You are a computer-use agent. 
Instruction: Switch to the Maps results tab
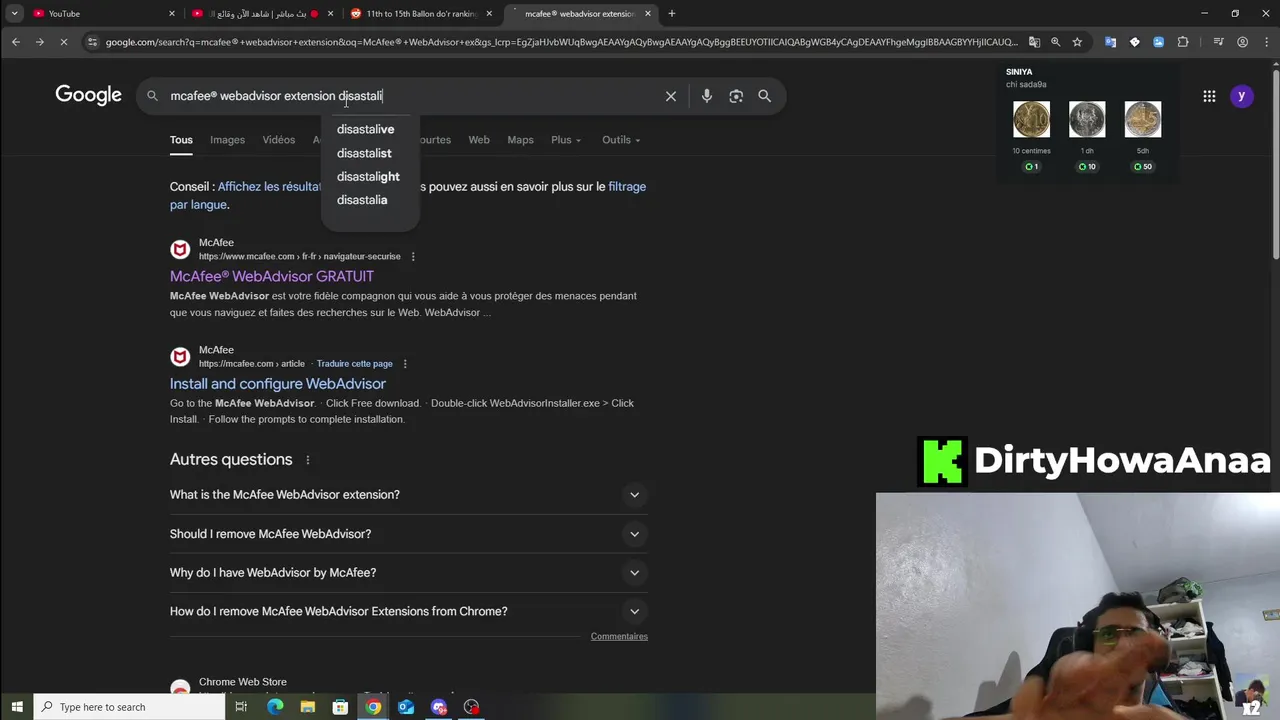[520, 140]
